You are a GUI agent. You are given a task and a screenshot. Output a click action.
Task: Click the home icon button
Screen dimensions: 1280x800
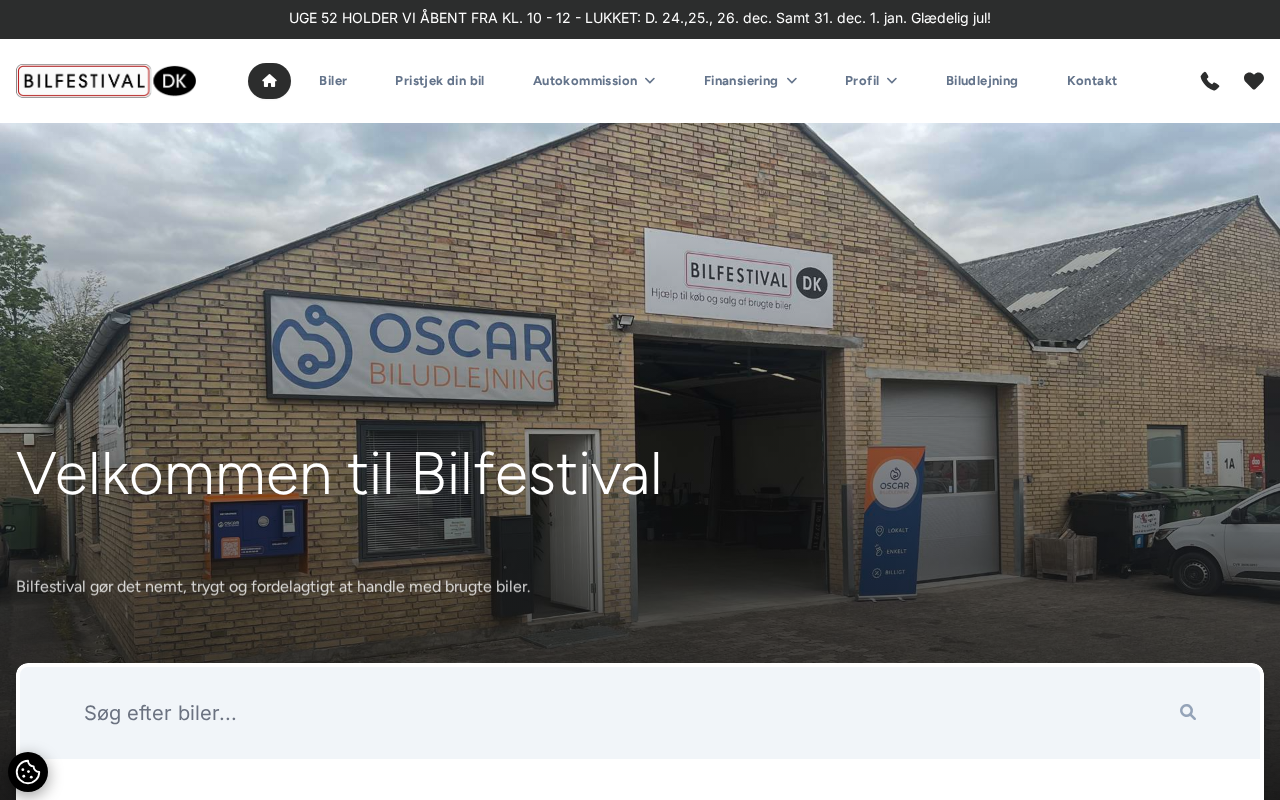coord(269,81)
